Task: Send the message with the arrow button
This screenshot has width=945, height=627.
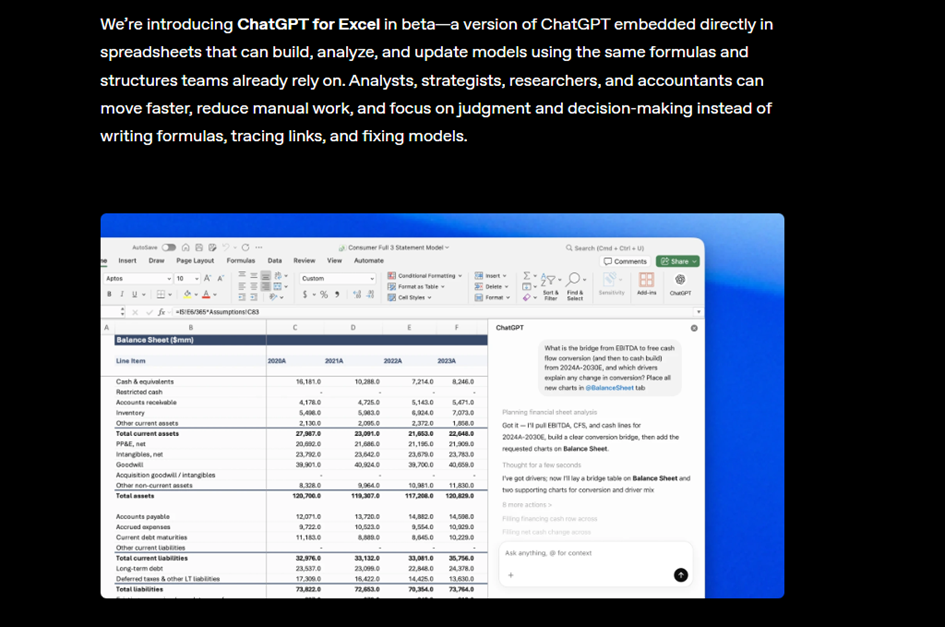Action: tap(681, 575)
